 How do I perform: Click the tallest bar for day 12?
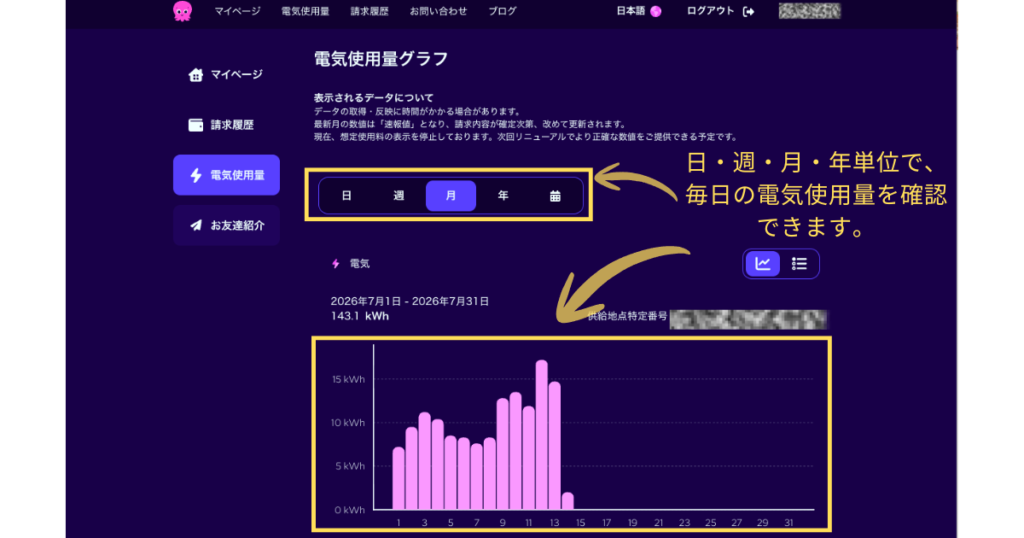541,435
